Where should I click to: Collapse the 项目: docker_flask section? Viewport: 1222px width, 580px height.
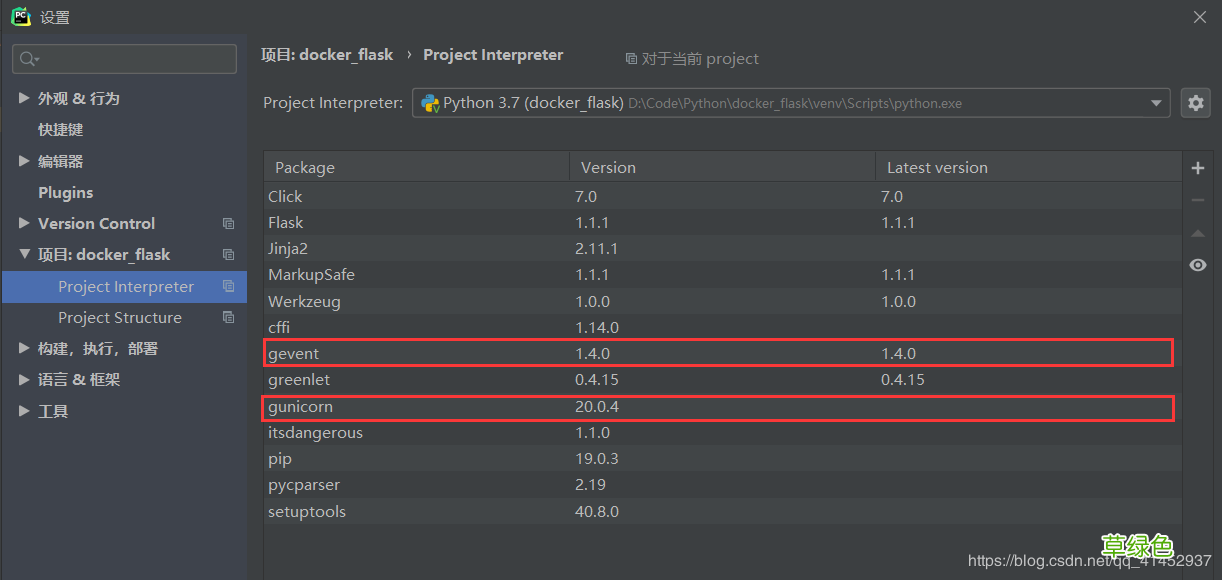pyautogui.click(x=24, y=255)
